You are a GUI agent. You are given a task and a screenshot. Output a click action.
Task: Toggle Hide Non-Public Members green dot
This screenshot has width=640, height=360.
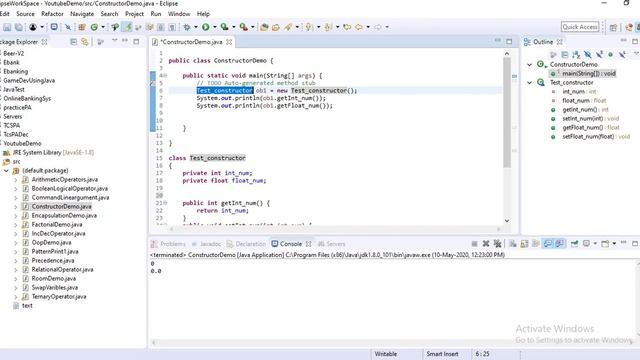coord(610,54)
